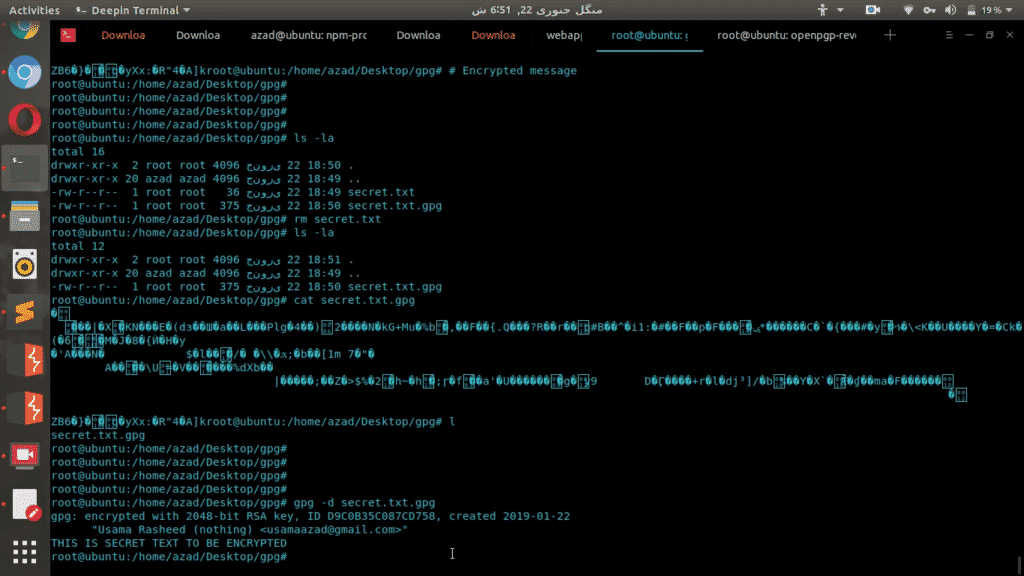
Task: Open Sublime Text from the dock
Action: [25, 312]
